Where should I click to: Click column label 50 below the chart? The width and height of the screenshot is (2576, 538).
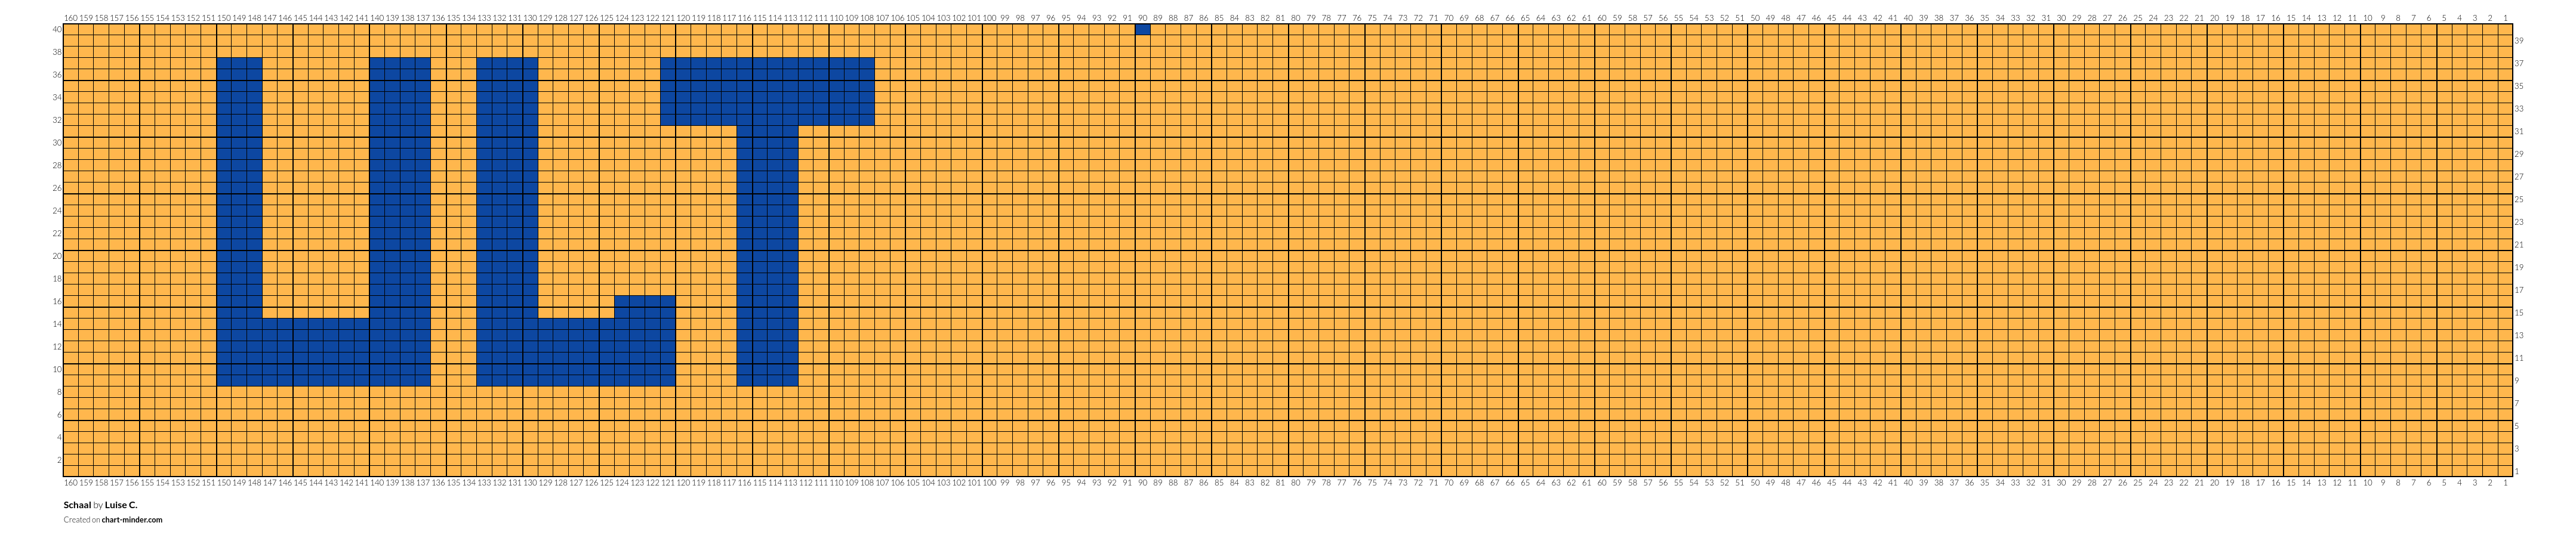1755,483
